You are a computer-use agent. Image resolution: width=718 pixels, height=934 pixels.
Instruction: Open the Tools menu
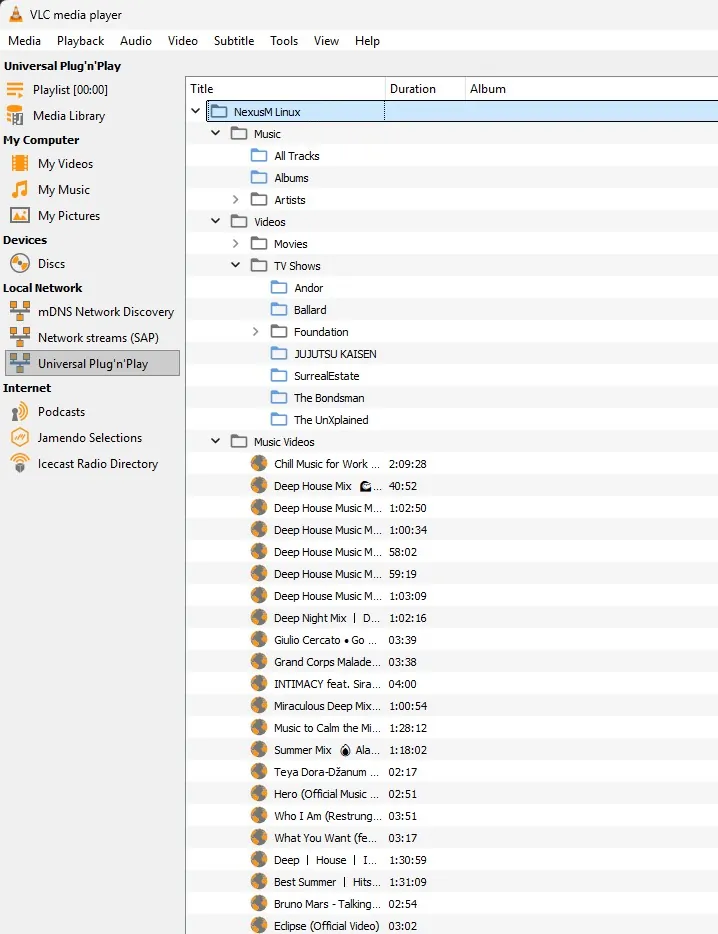point(284,41)
